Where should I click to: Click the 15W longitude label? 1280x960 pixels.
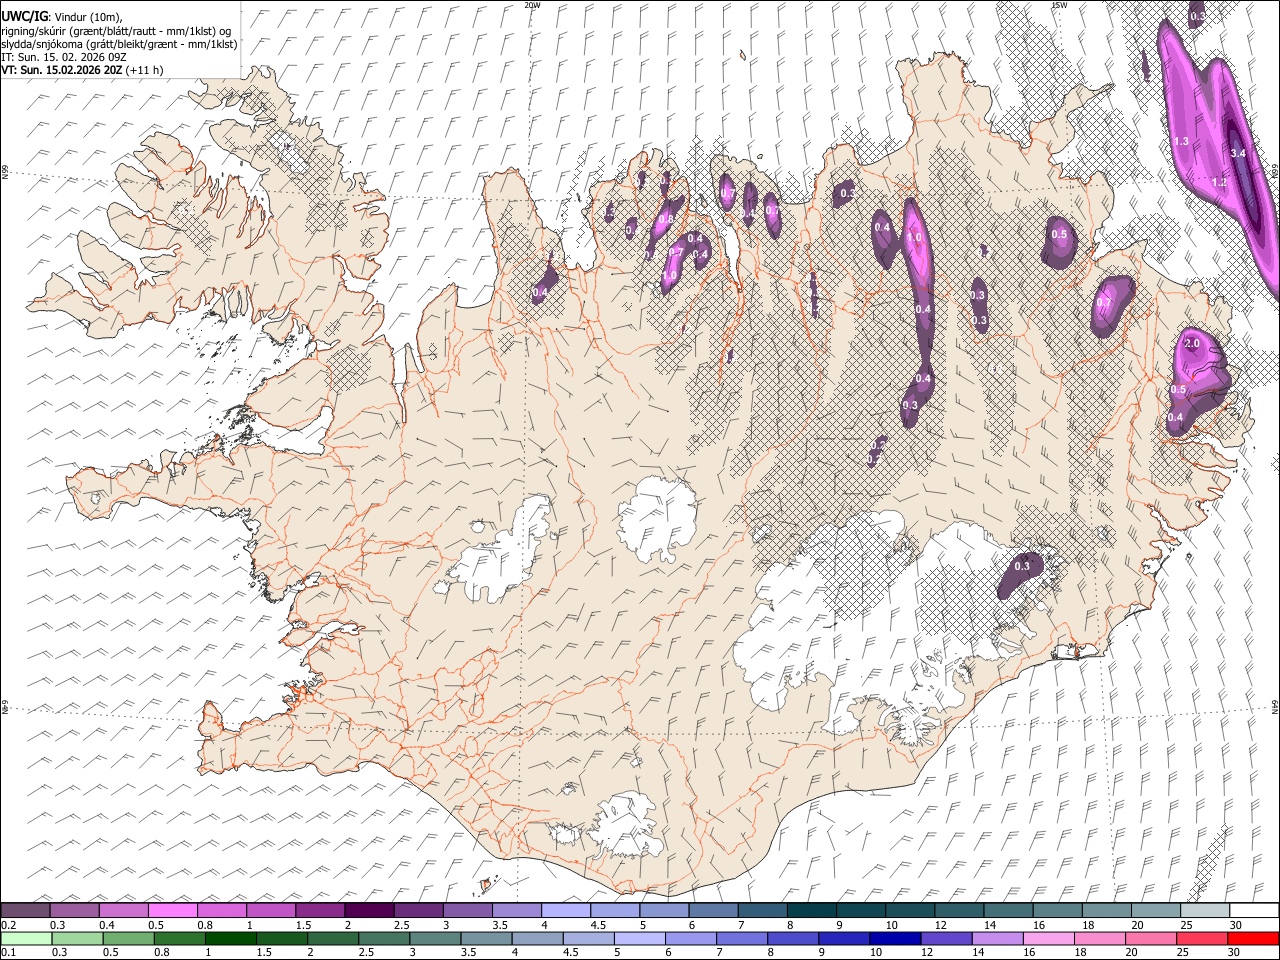point(1058,5)
